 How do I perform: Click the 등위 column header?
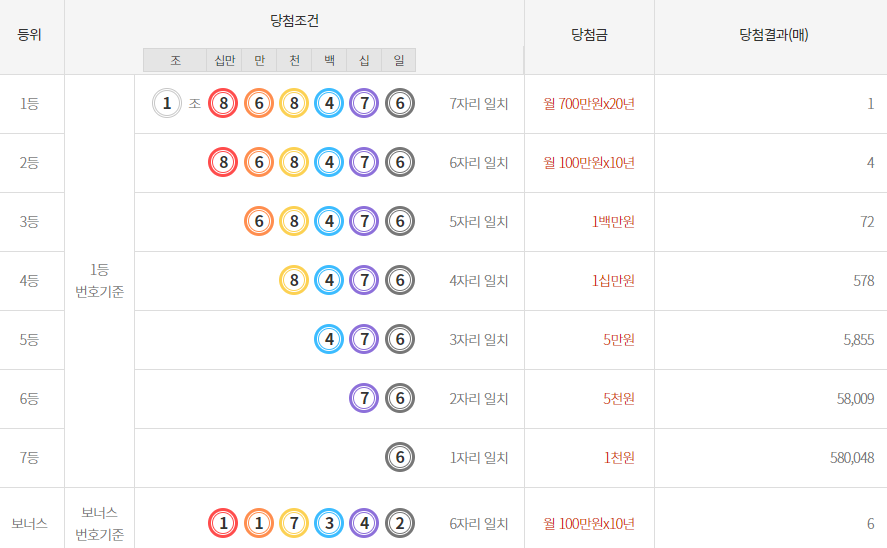pos(29,35)
